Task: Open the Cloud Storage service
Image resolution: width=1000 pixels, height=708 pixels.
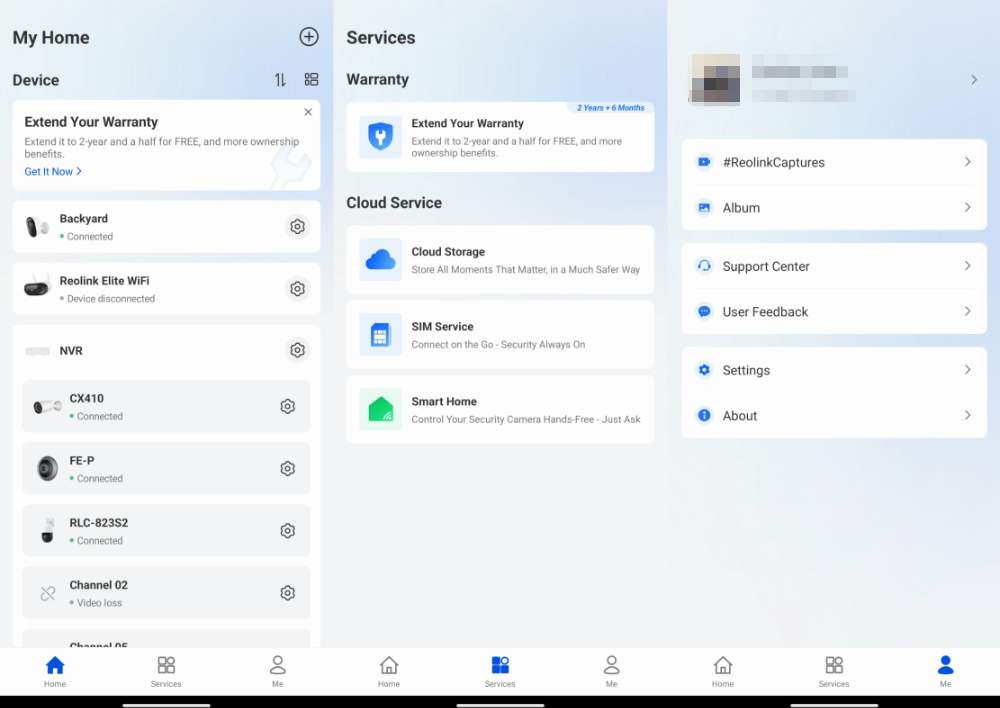Action: [500, 260]
